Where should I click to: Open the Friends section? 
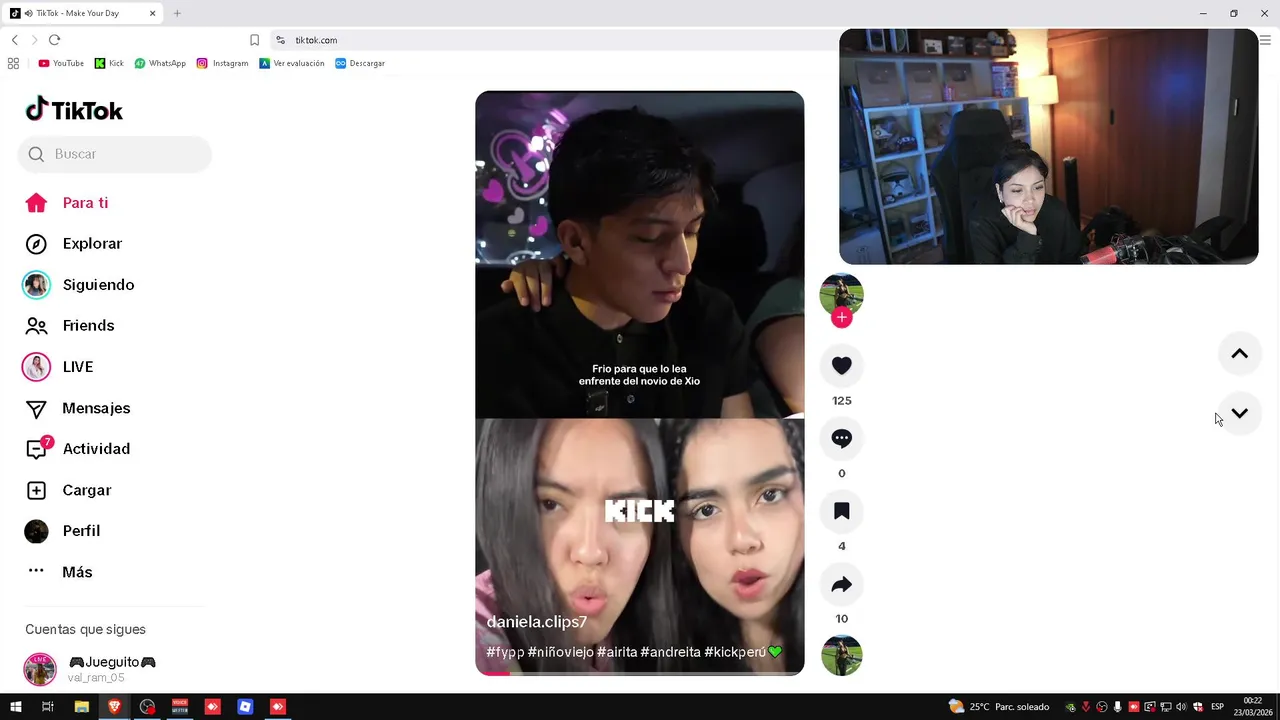coord(70,326)
